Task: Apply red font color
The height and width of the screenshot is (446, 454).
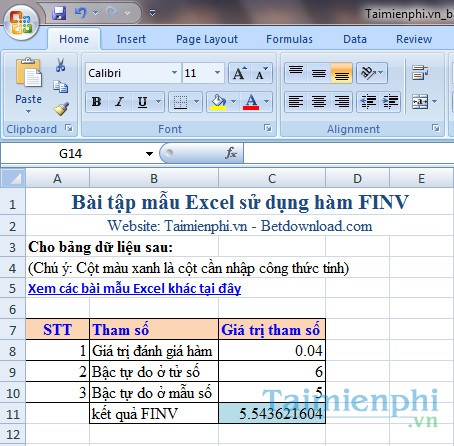Action: click(251, 102)
